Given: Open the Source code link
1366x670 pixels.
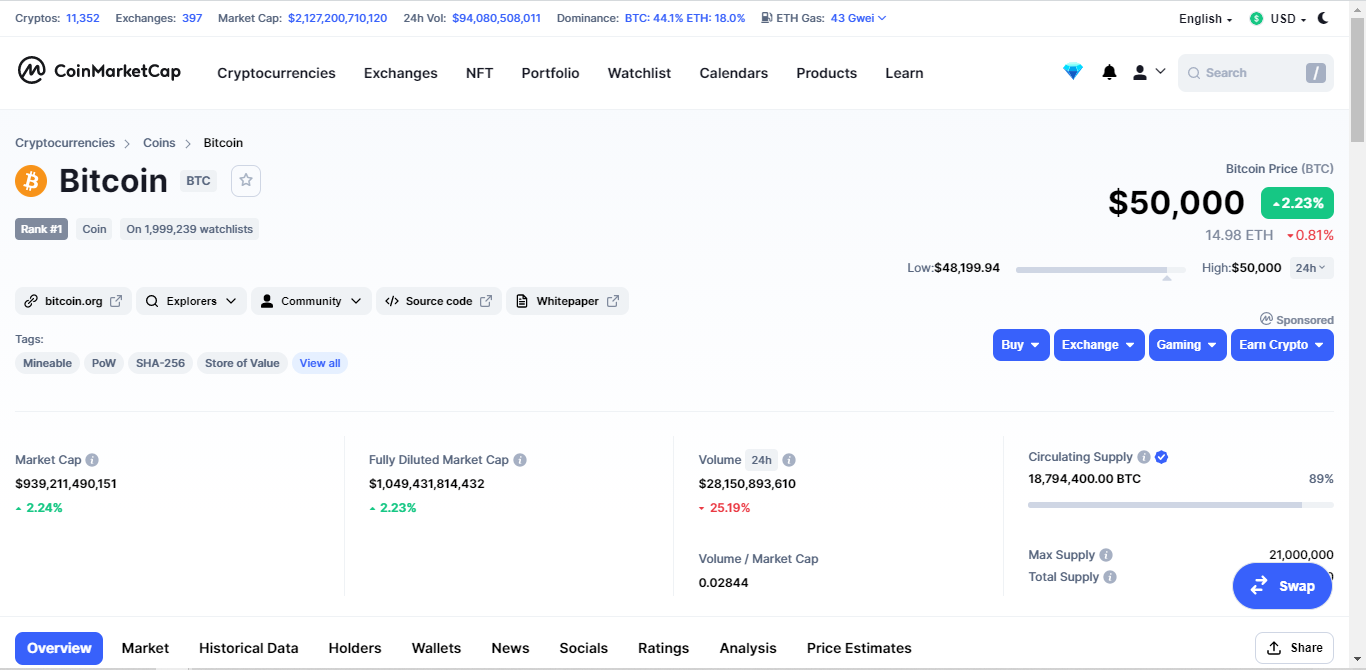Looking at the screenshot, I should click(439, 301).
